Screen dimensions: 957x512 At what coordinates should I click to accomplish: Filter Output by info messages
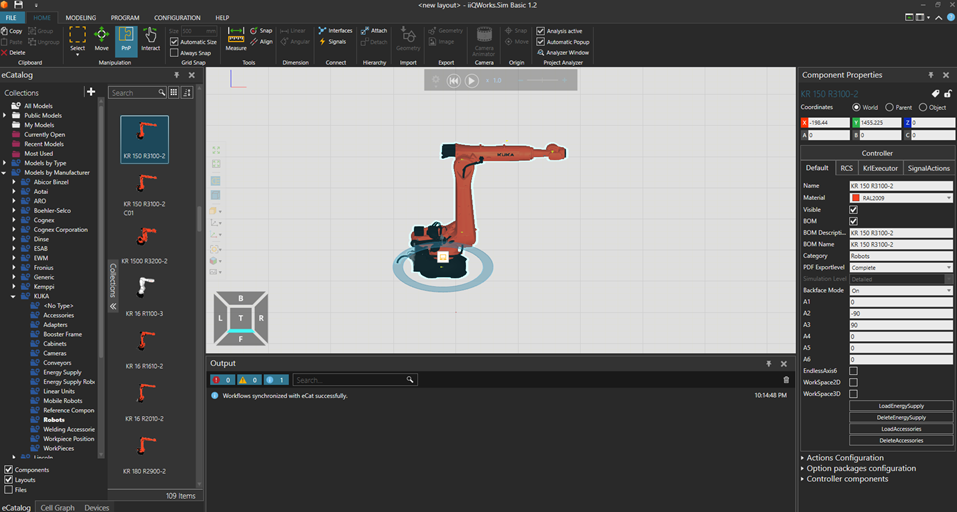[276, 380]
